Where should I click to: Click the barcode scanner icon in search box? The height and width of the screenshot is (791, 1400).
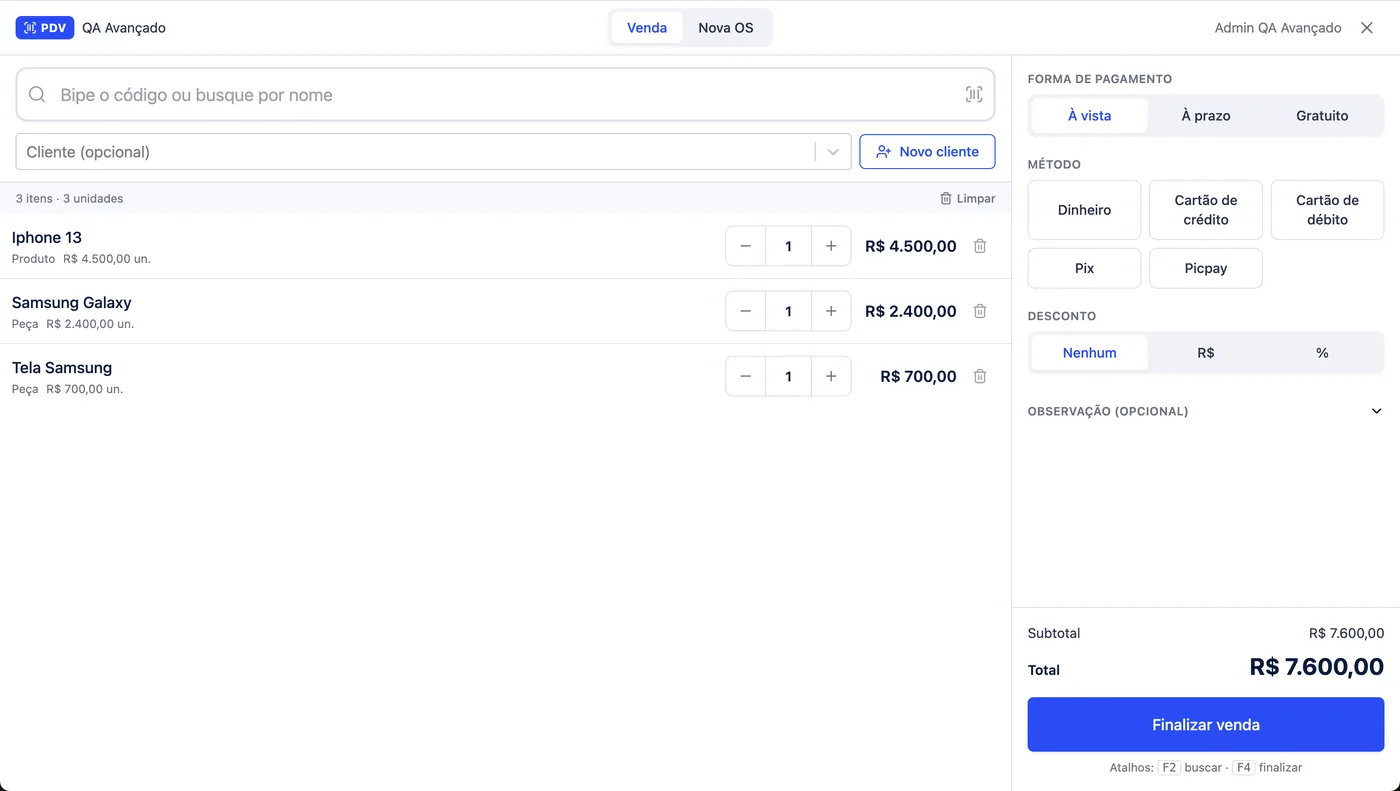(974, 95)
